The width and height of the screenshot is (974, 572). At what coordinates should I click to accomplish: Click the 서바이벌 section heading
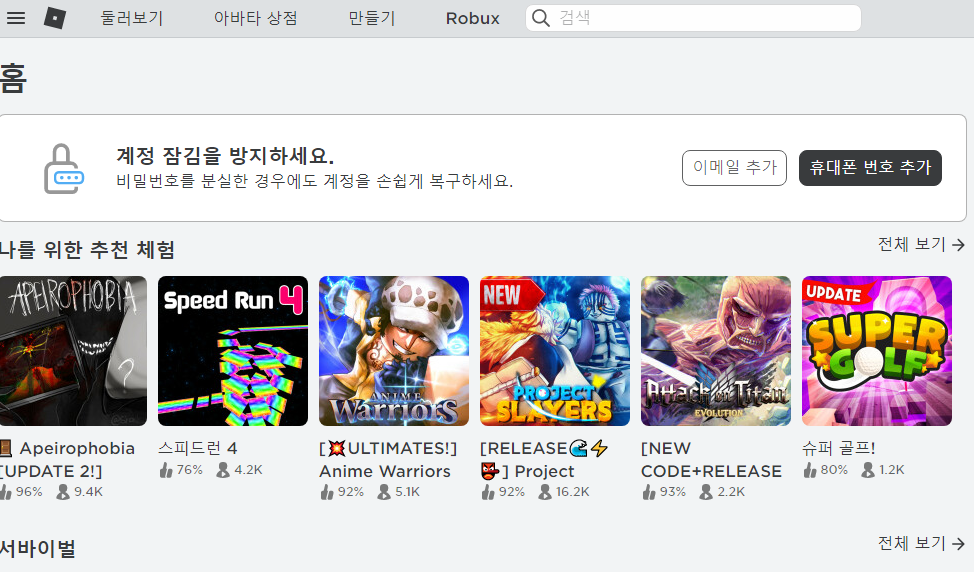38,548
